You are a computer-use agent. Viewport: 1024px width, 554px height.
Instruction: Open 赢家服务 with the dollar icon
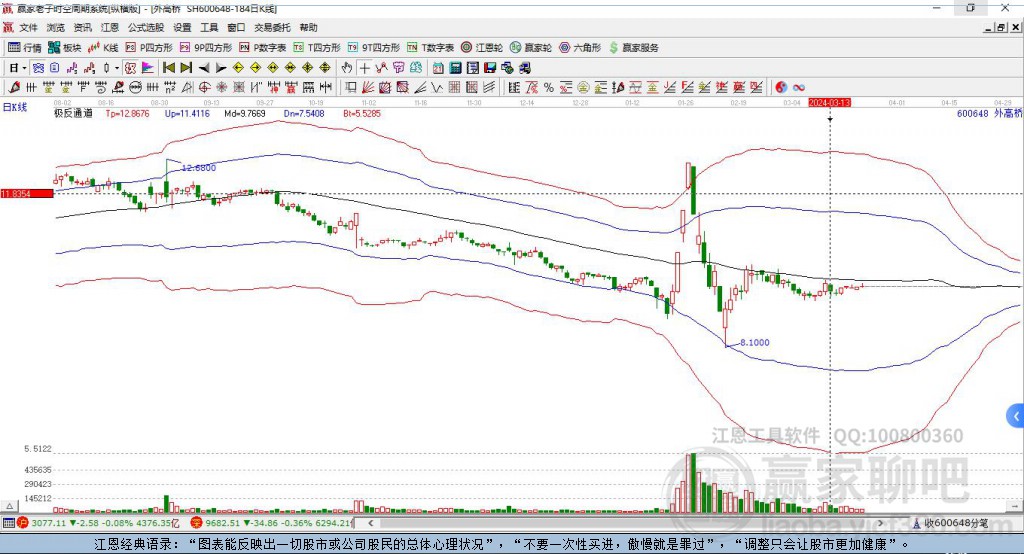click(633, 48)
